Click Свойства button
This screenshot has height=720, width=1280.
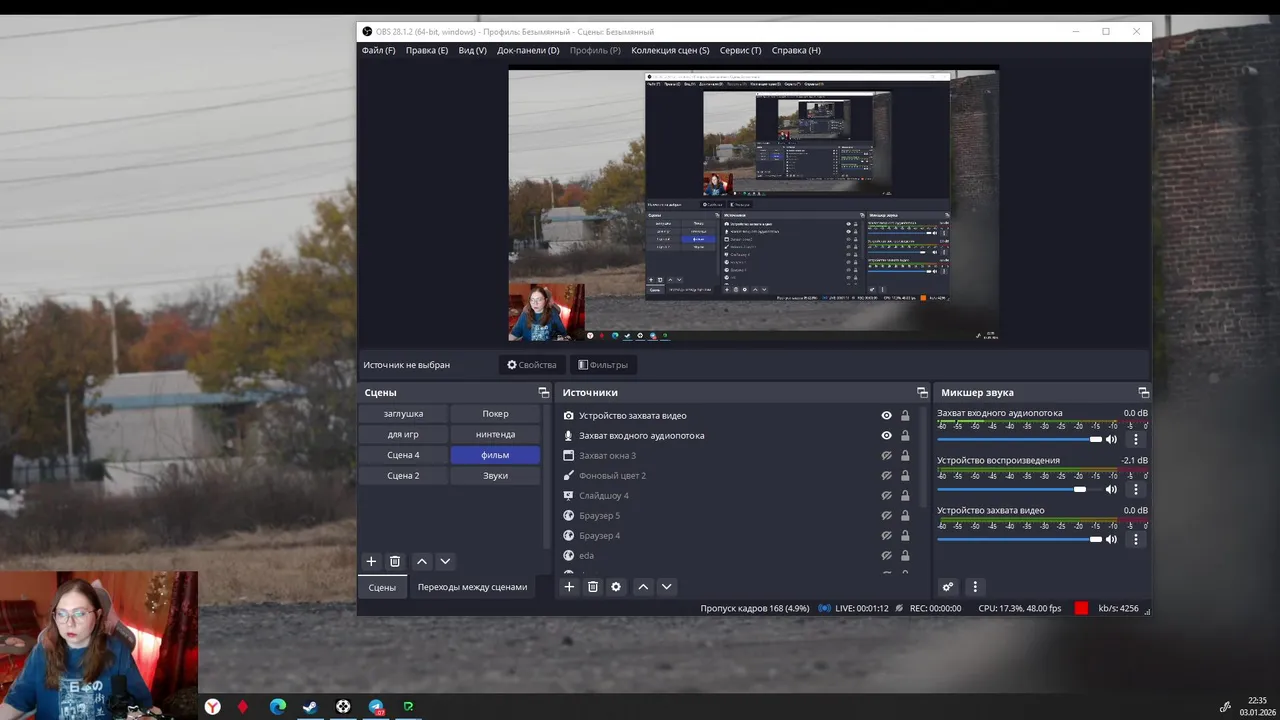pyautogui.click(x=531, y=365)
